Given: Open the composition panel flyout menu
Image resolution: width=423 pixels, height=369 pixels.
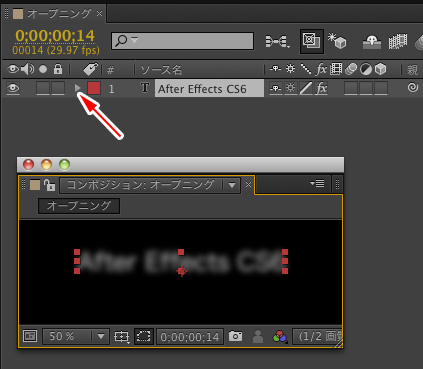Looking at the screenshot, I should click(317, 183).
